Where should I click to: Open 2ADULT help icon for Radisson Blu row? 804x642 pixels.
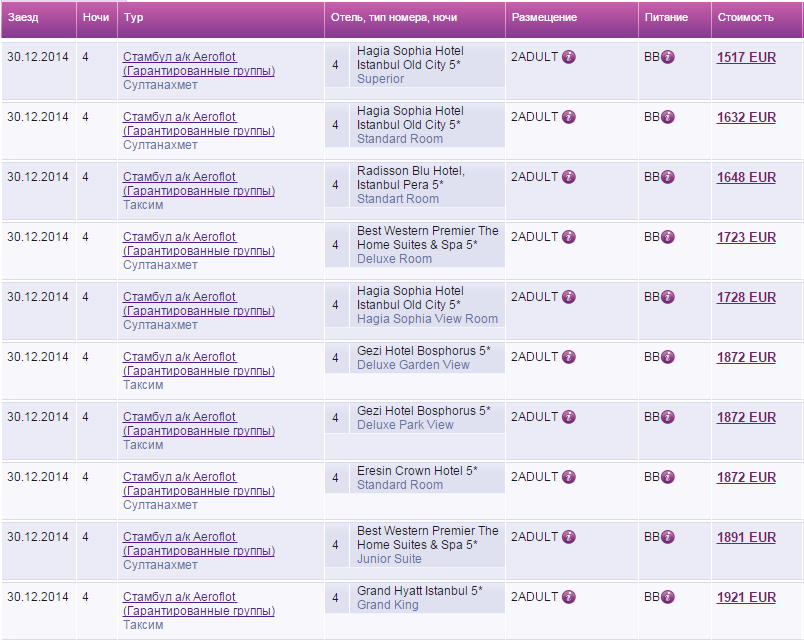[x=569, y=177]
